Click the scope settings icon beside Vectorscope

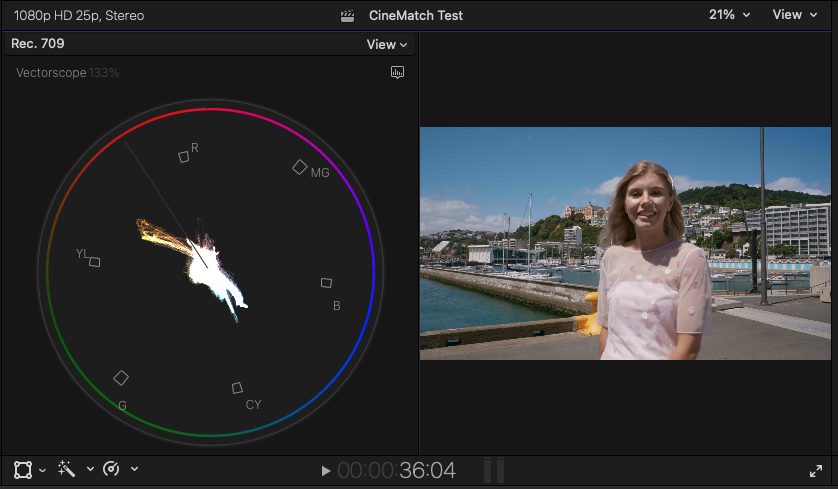point(397,73)
